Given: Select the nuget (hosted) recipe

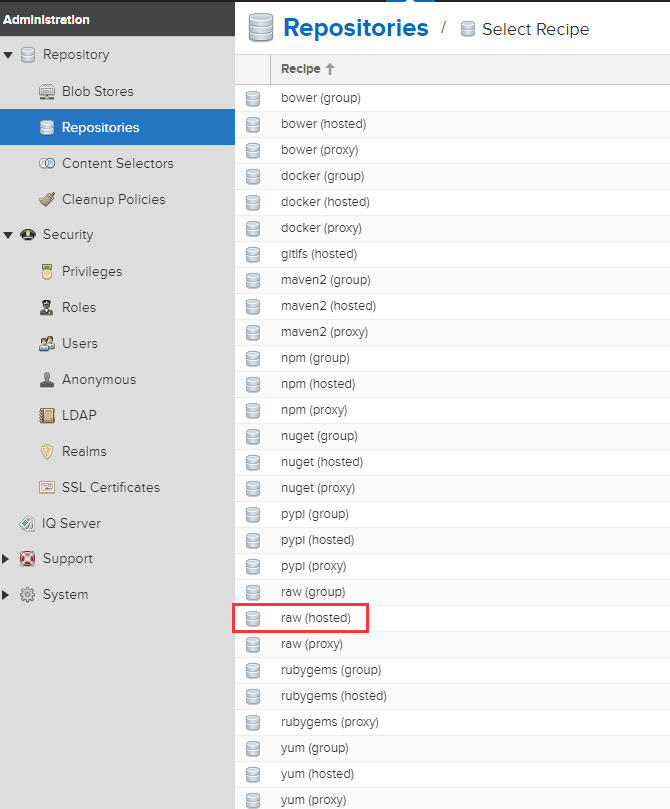Looking at the screenshot, I should pyautogui.click(x=452, y=462).
